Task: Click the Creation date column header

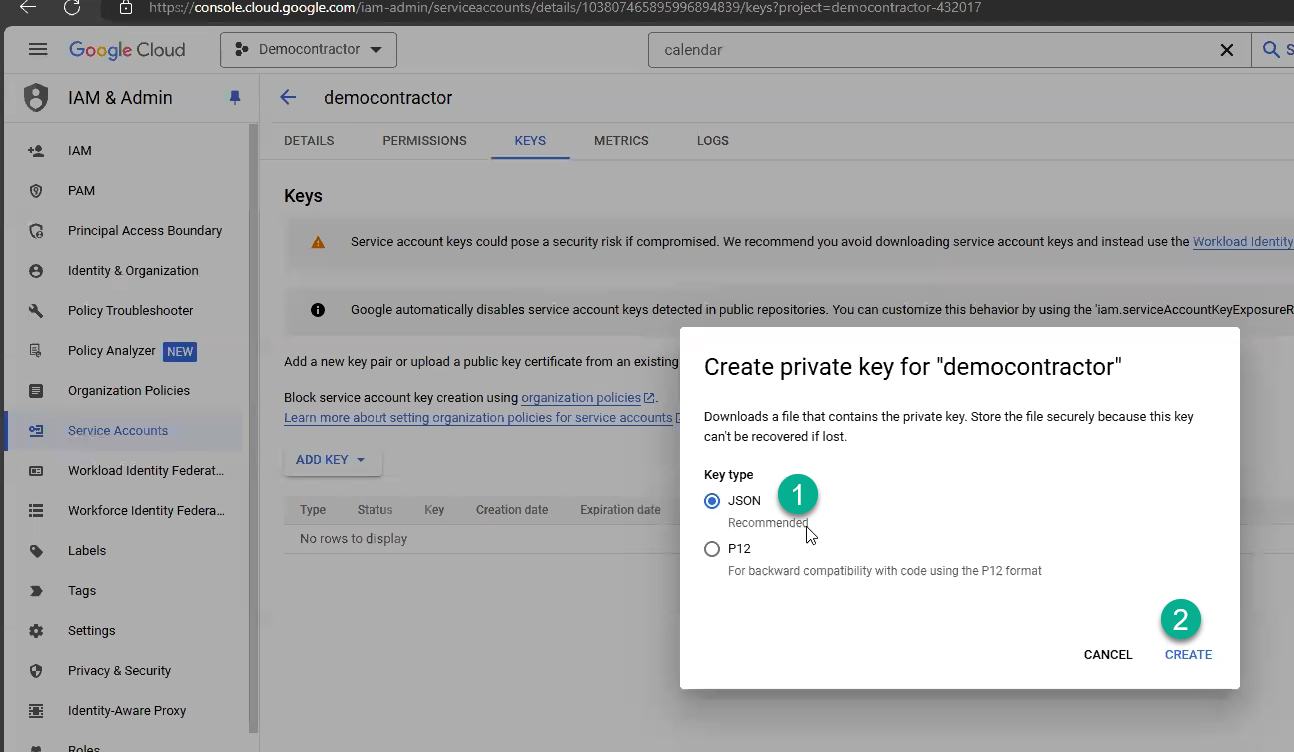Action: pyautogui.click(x=512, y=510)
